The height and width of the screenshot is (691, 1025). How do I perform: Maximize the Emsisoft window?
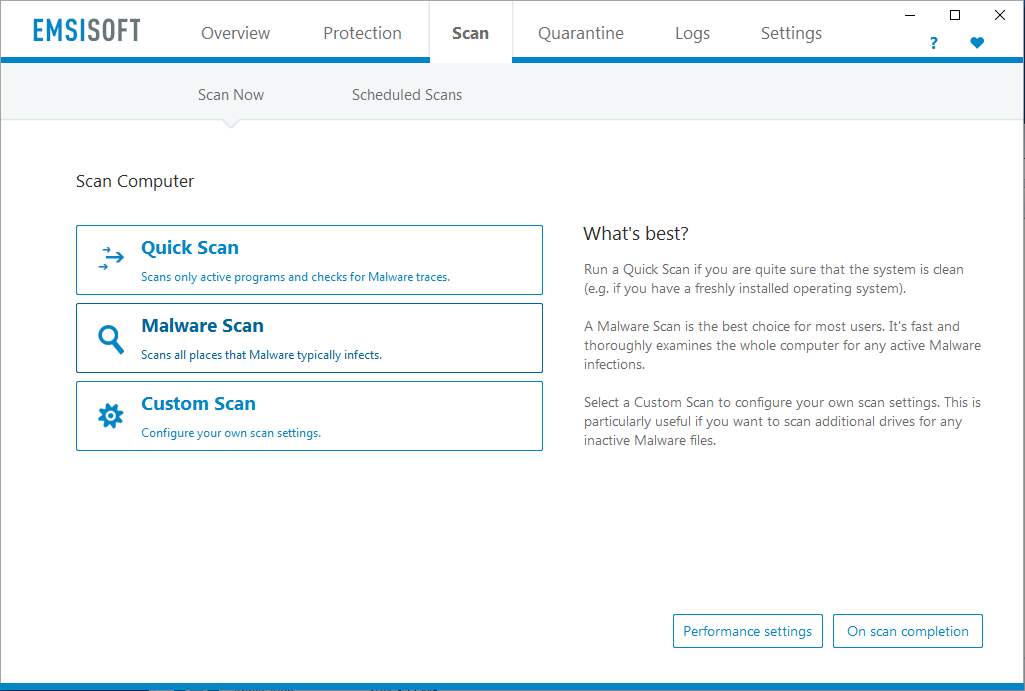pos(954,15)
